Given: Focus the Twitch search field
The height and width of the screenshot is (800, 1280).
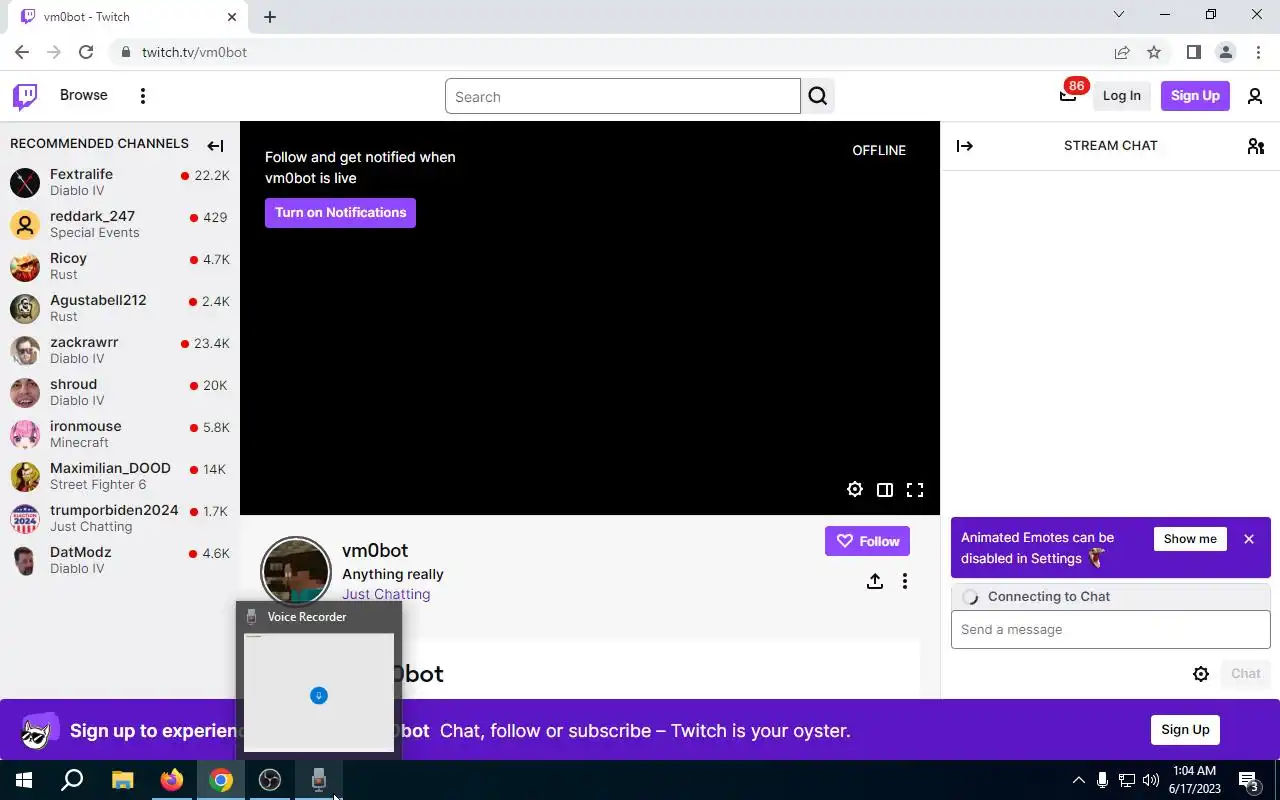Looking at the screenshot, I should [x=623, y=97].
